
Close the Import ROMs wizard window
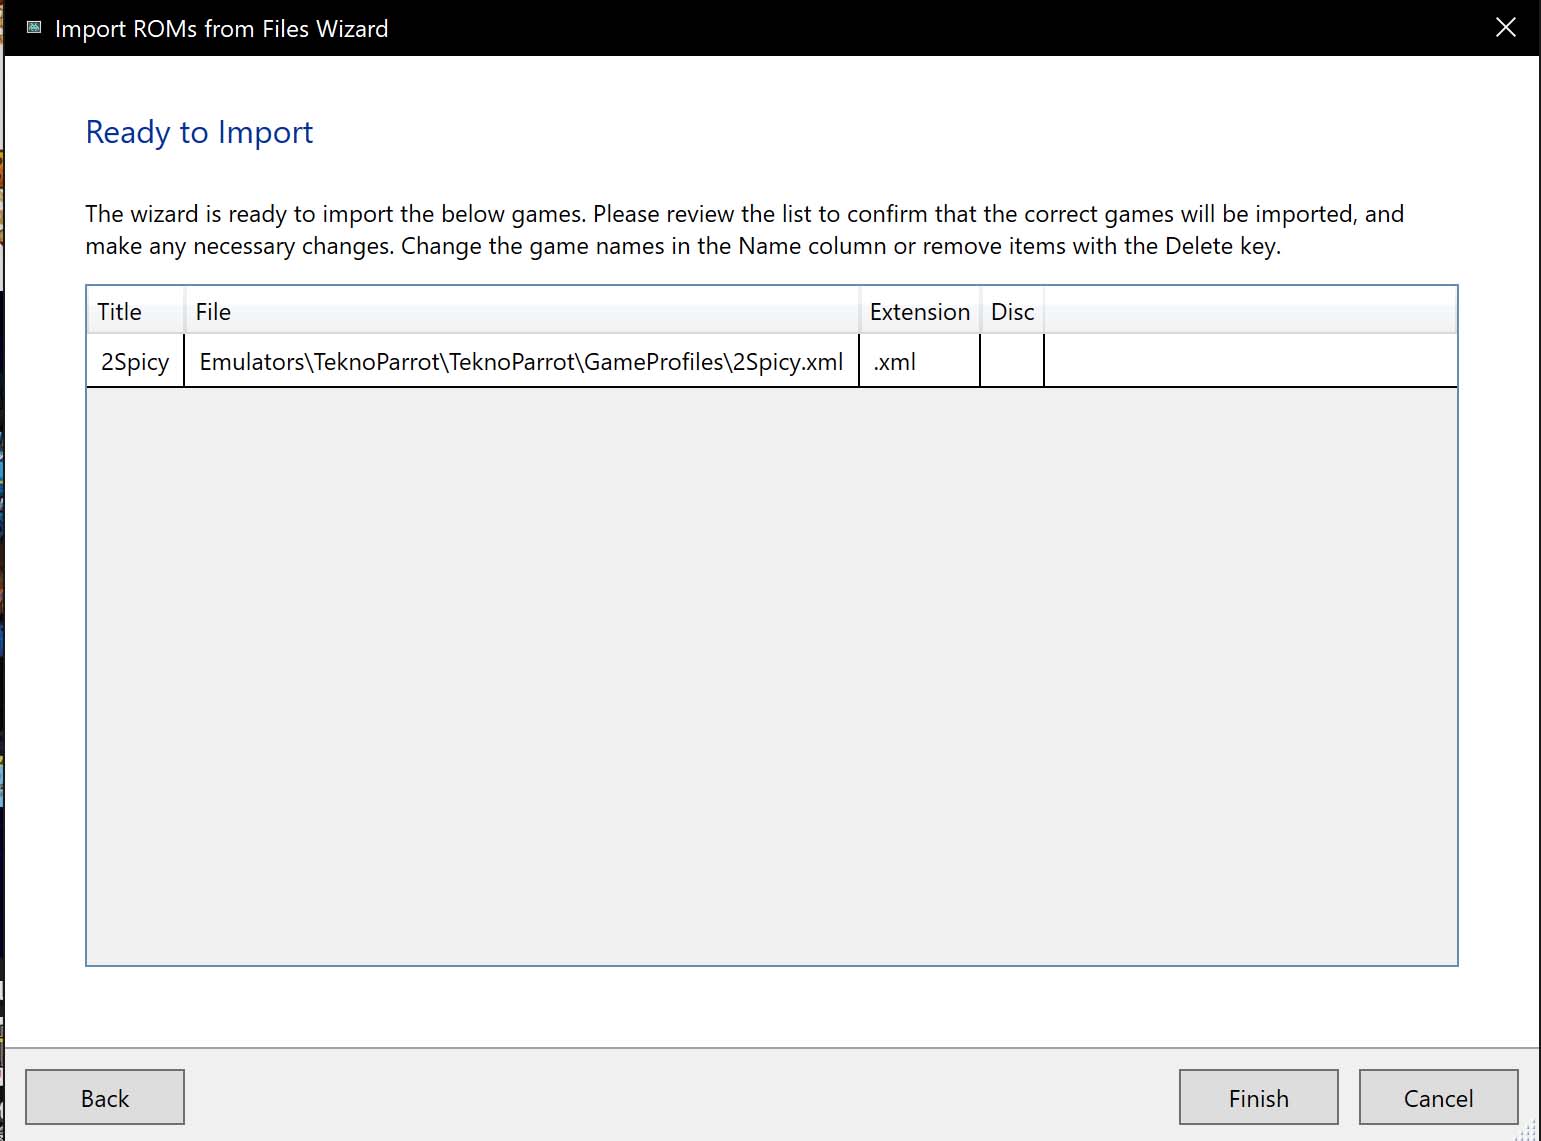[1505, 28]
